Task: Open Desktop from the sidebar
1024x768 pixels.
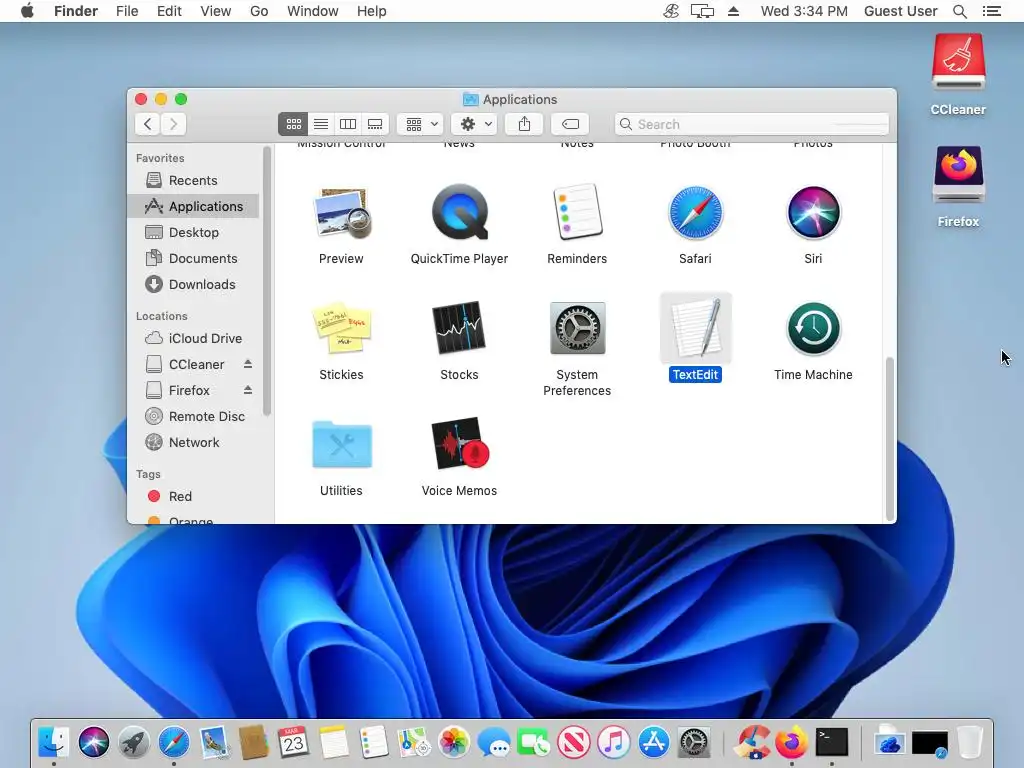Action: coord(194,232)
